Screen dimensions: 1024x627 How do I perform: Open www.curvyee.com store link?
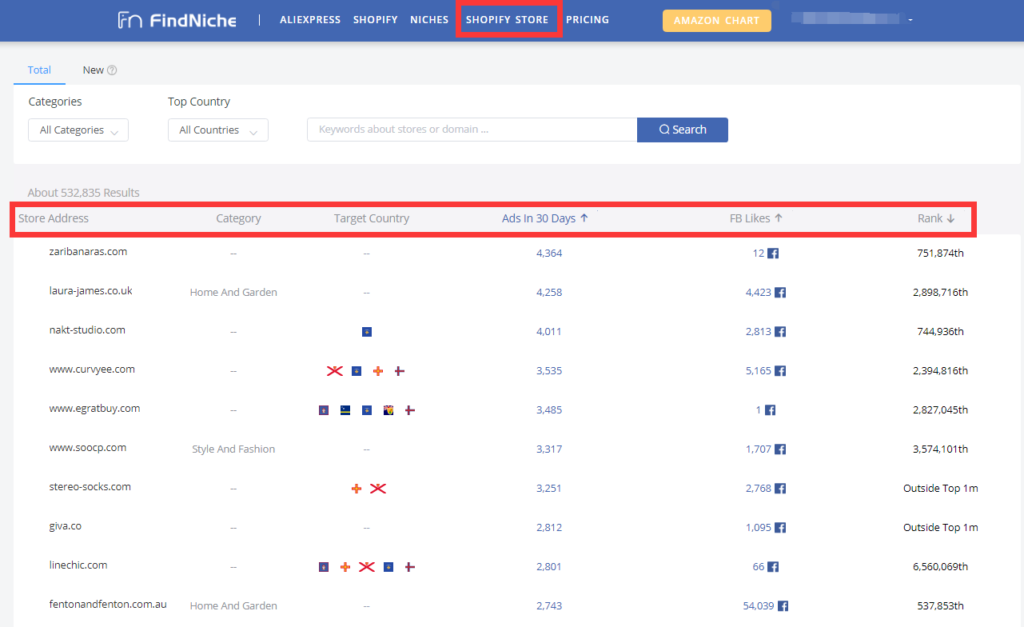pyautogui.click(x=92, y=369)
